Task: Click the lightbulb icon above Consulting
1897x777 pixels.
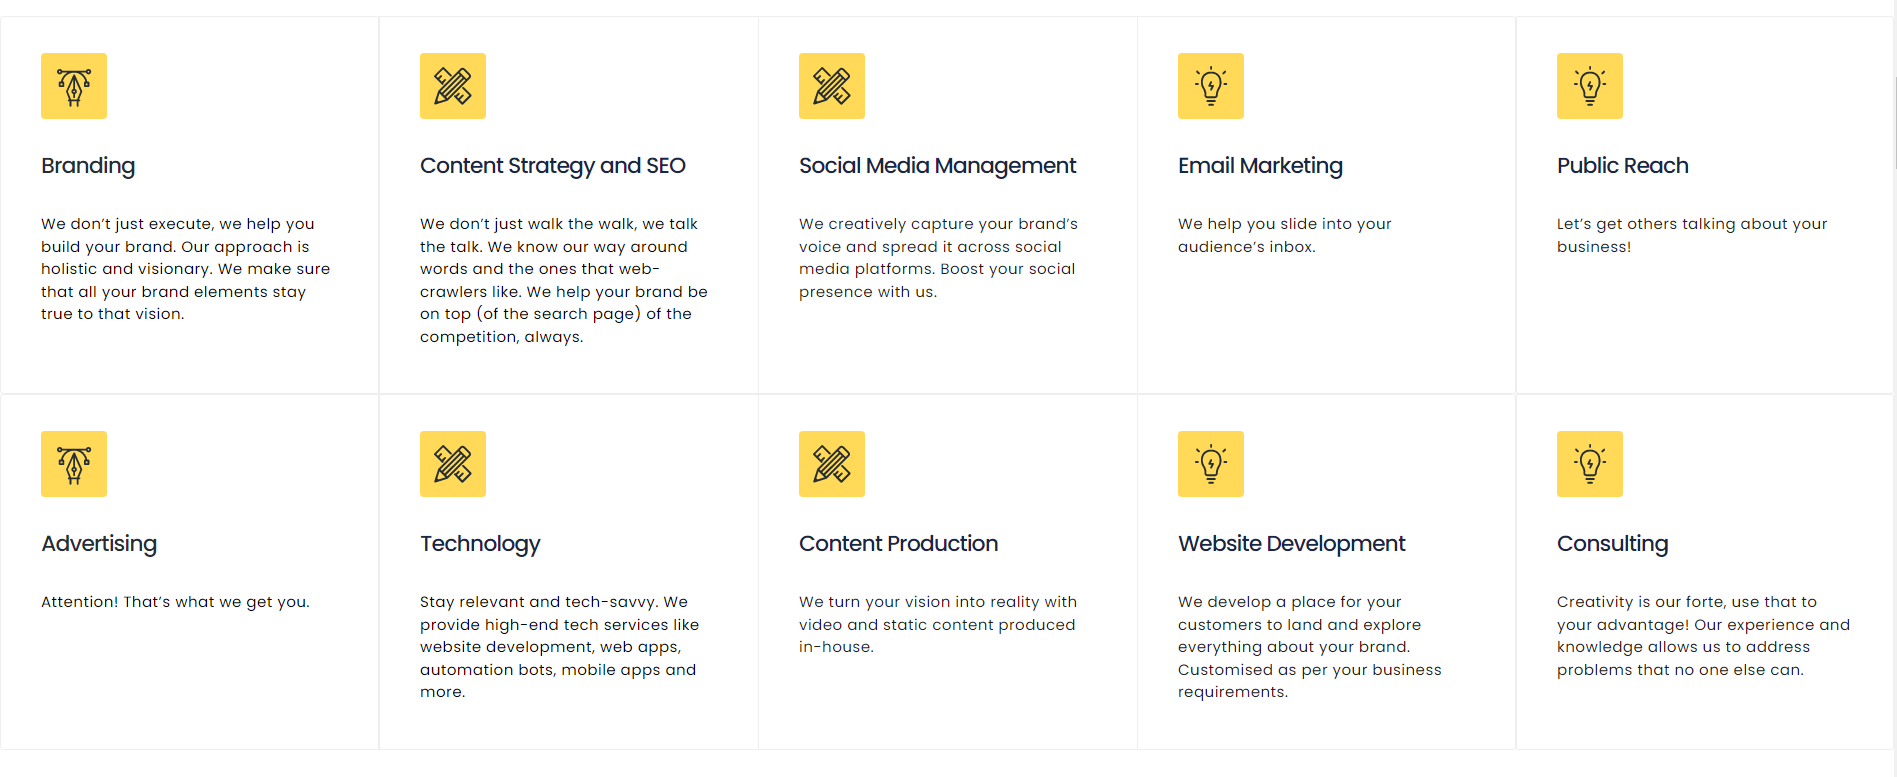Action: (1590, 464)
